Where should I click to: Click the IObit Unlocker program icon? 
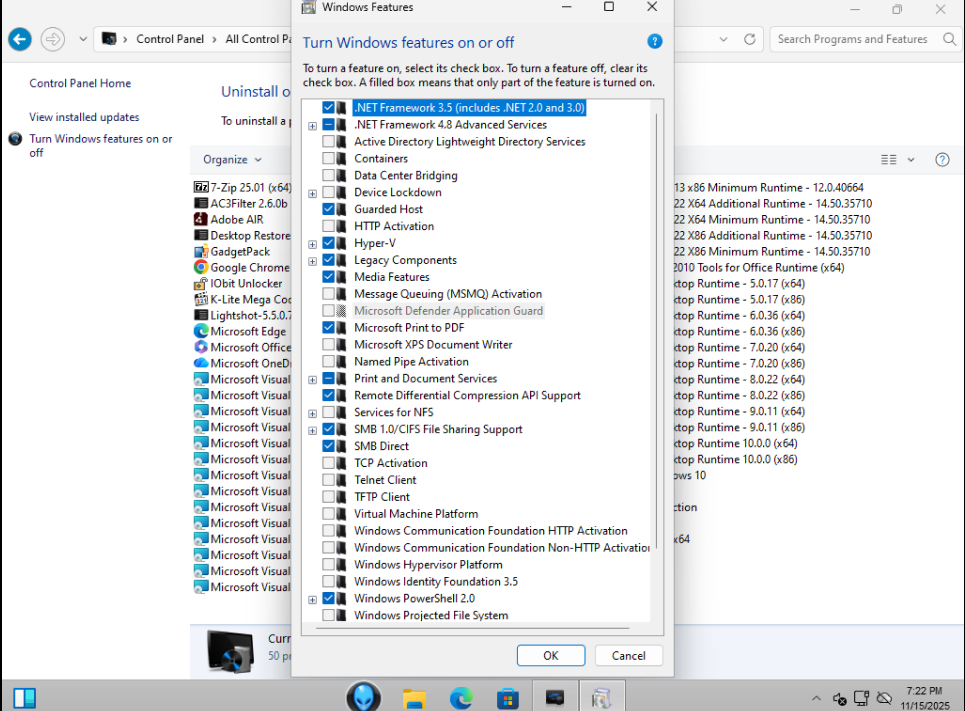click(x=201, y=283)
